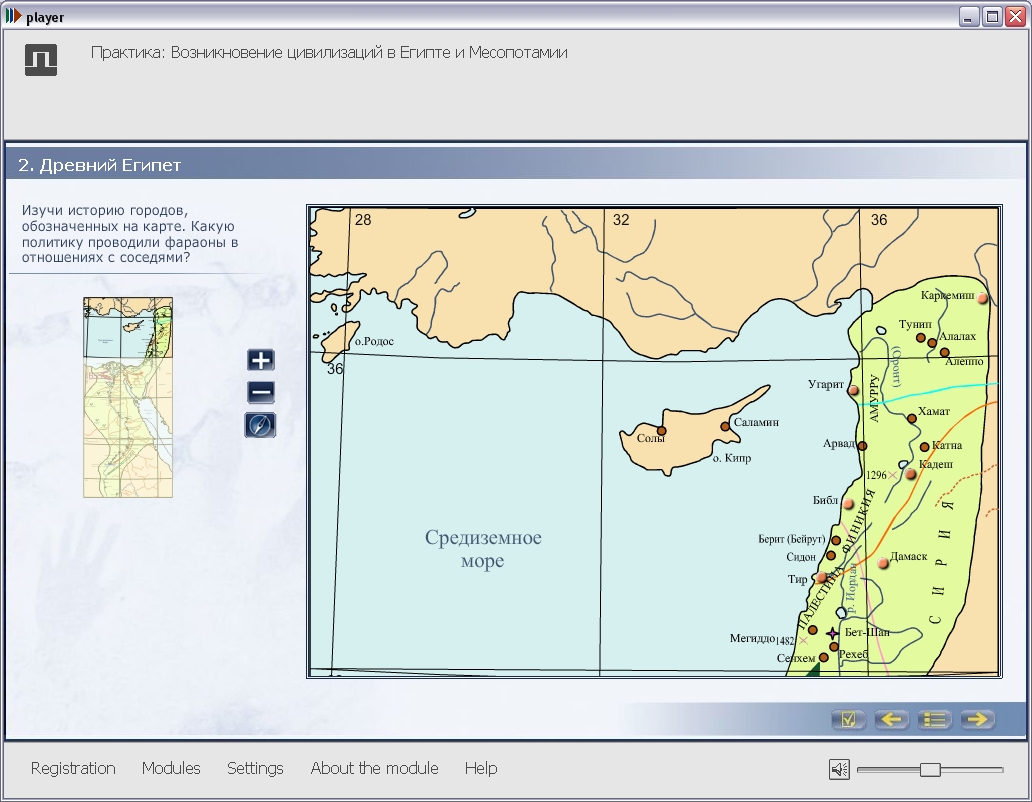Open the Registration menu

pyautogui.click(x=73, y=768)
